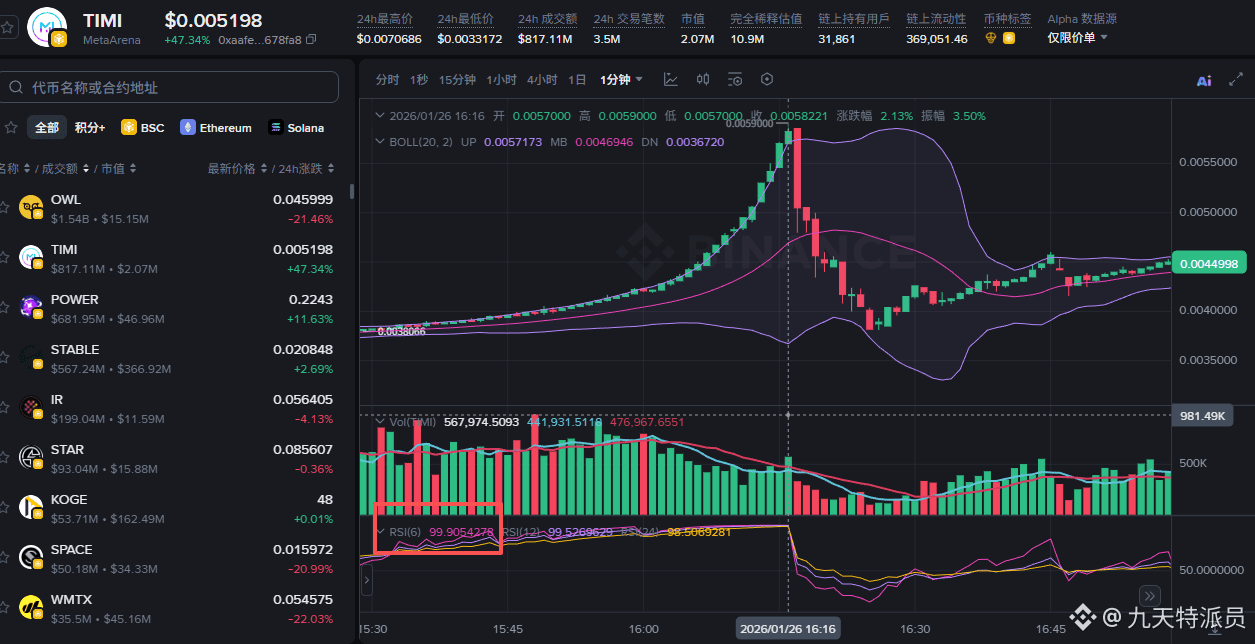Click the POWER token icon
Screen dimensions: 1255x644
pyautogui.click(x=31, y=307)
